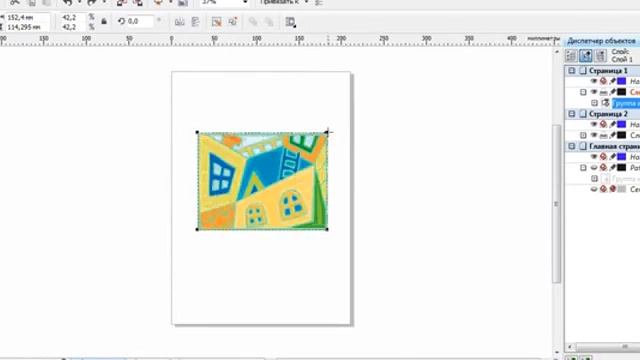Toggle editable pencil of Страница 1 black layer
The image size is (640, 360).
pyautogui.click(x=612, y=92)
